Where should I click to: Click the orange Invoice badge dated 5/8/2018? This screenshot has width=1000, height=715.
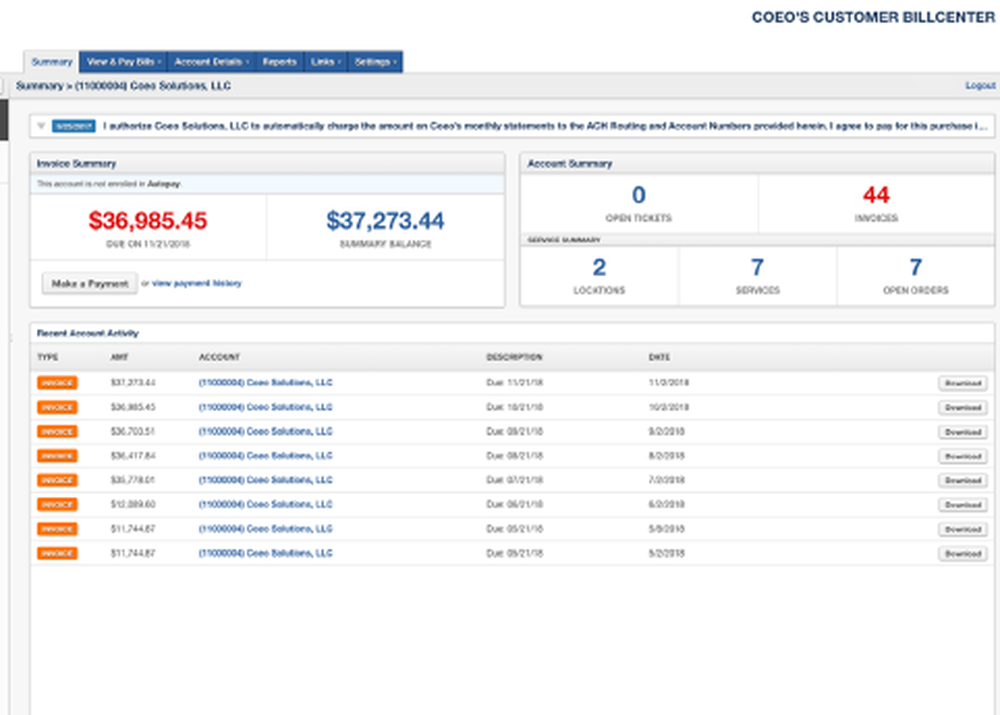57,529
